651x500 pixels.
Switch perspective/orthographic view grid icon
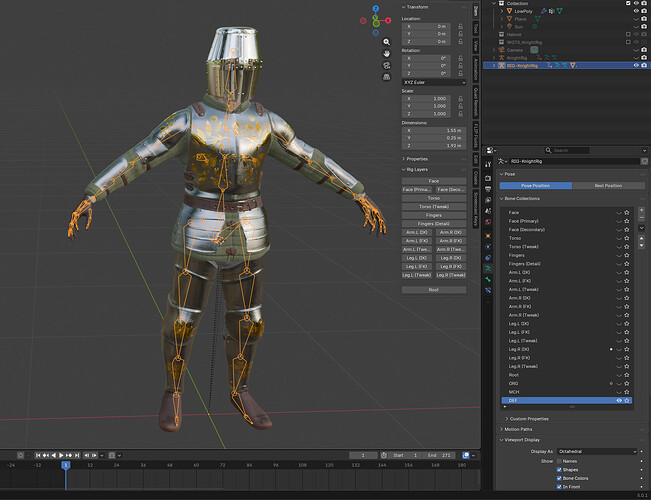pos(387,77)
